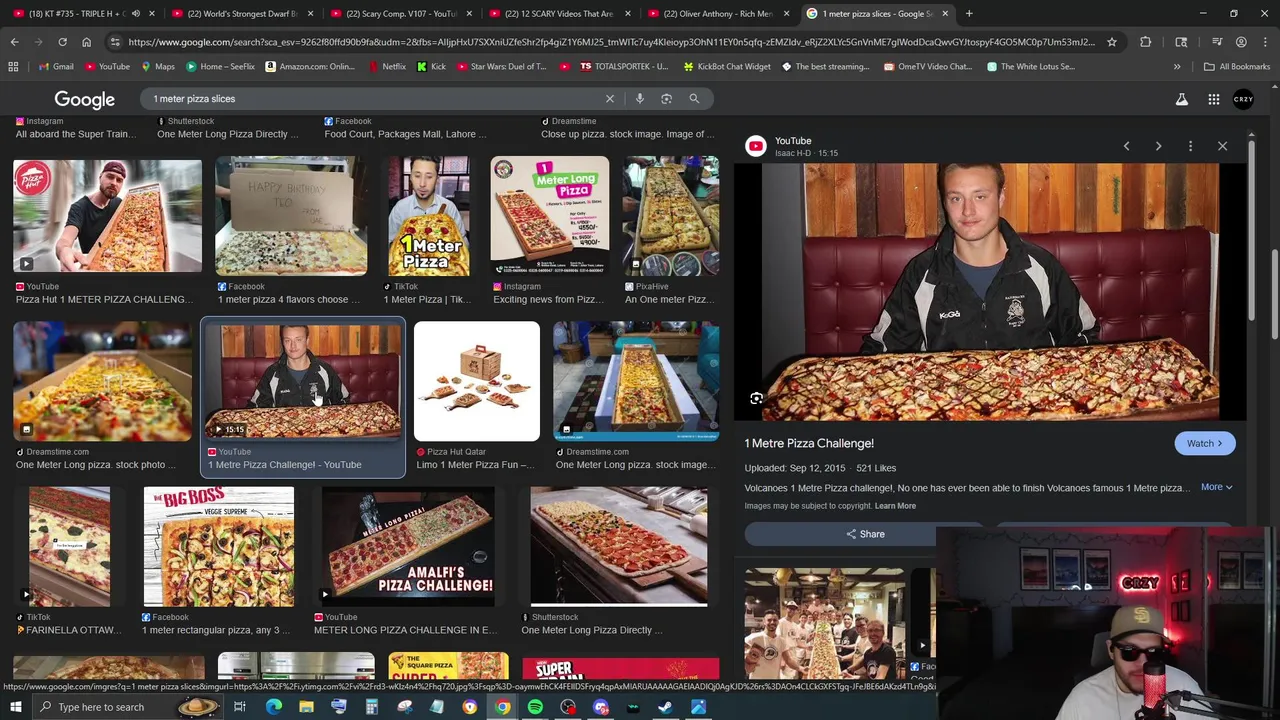Open the Gmail bookmark
Screen dimensions: 1280x720
pyautogui.click(x=56, y=67)
